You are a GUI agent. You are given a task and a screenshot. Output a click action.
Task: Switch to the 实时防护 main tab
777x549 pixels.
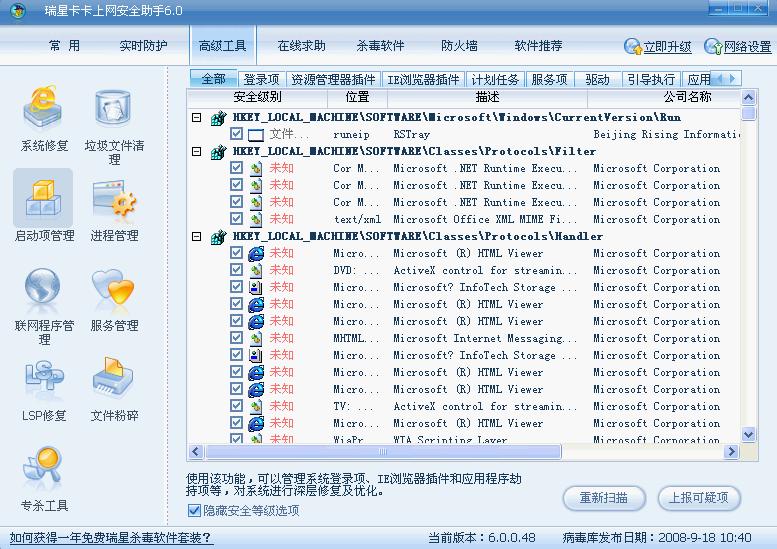click(144, 46)
